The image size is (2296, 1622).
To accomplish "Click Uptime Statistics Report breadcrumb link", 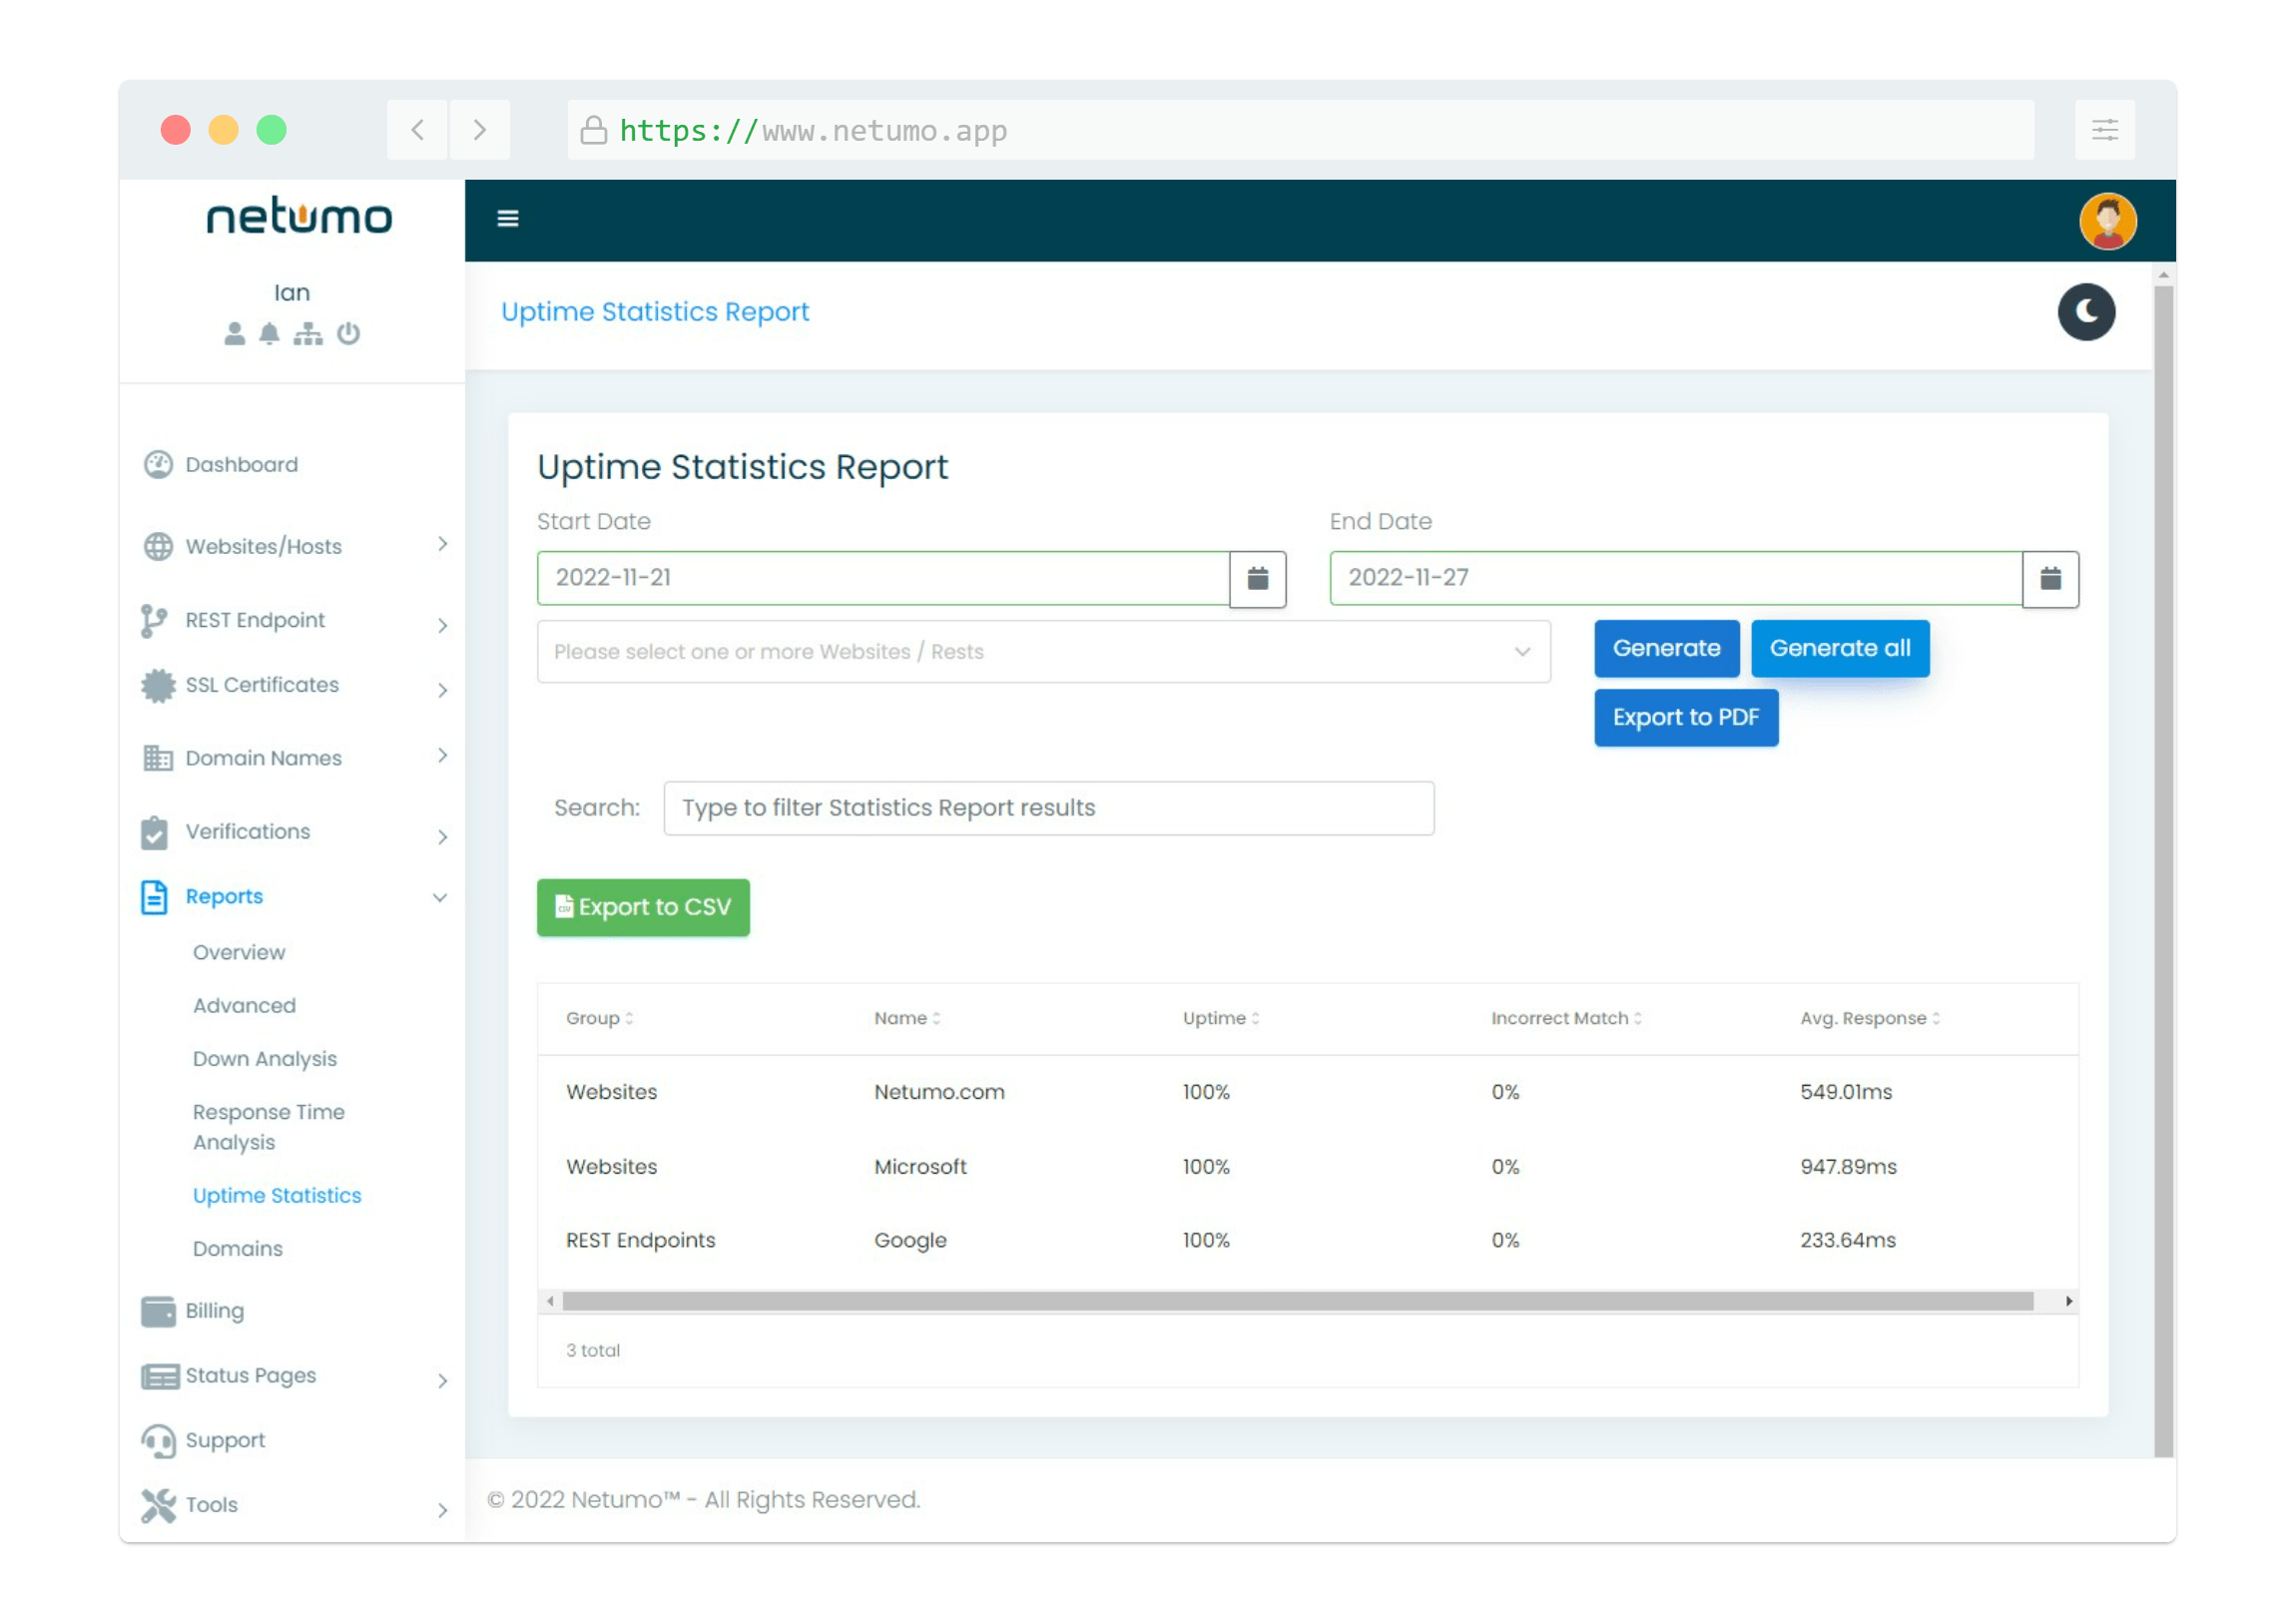I will (655, 312).
